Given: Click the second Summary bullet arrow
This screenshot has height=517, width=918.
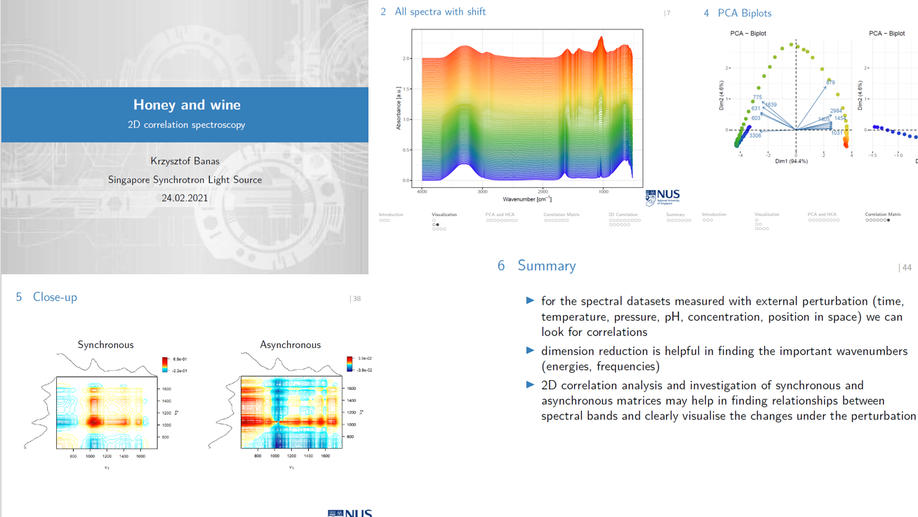Looking at the screenshot, I should point(530,350).
